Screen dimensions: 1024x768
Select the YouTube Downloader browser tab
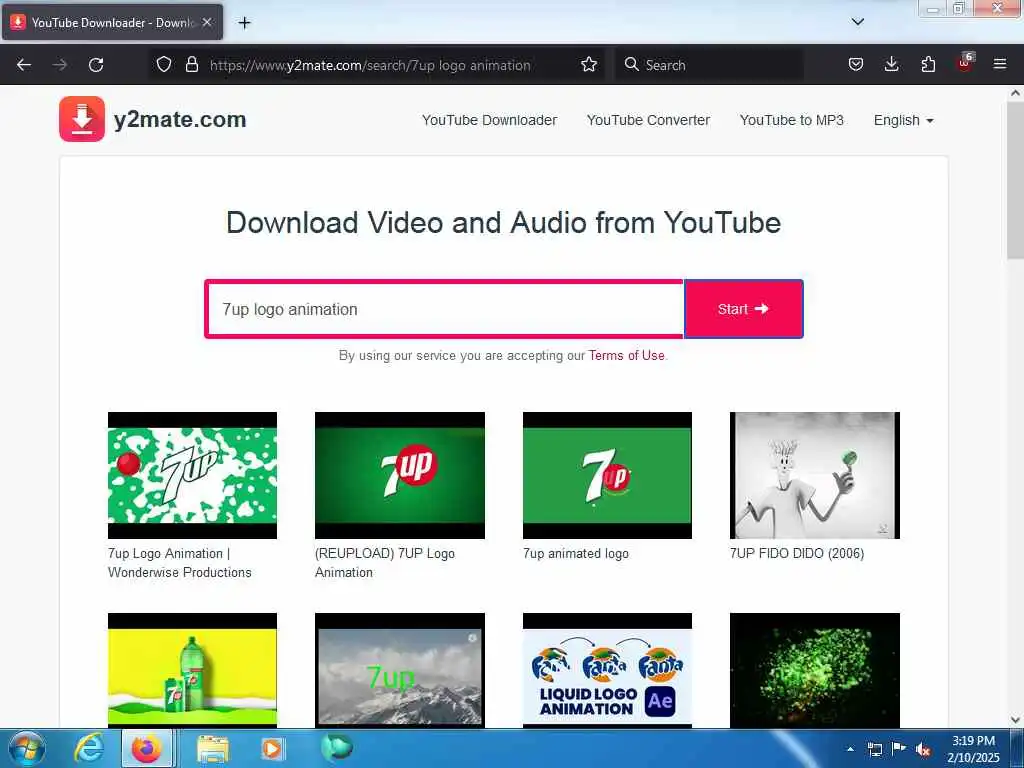[x=112, y=22]
